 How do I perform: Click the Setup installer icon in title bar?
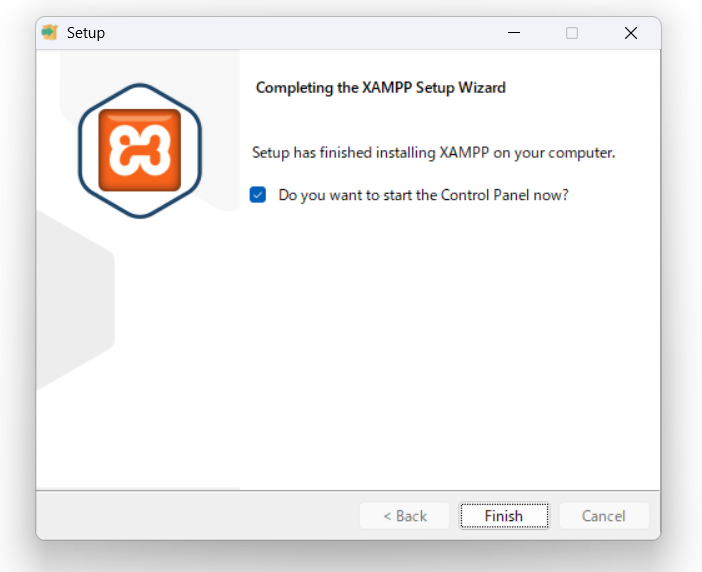click(x=50, y=32)
